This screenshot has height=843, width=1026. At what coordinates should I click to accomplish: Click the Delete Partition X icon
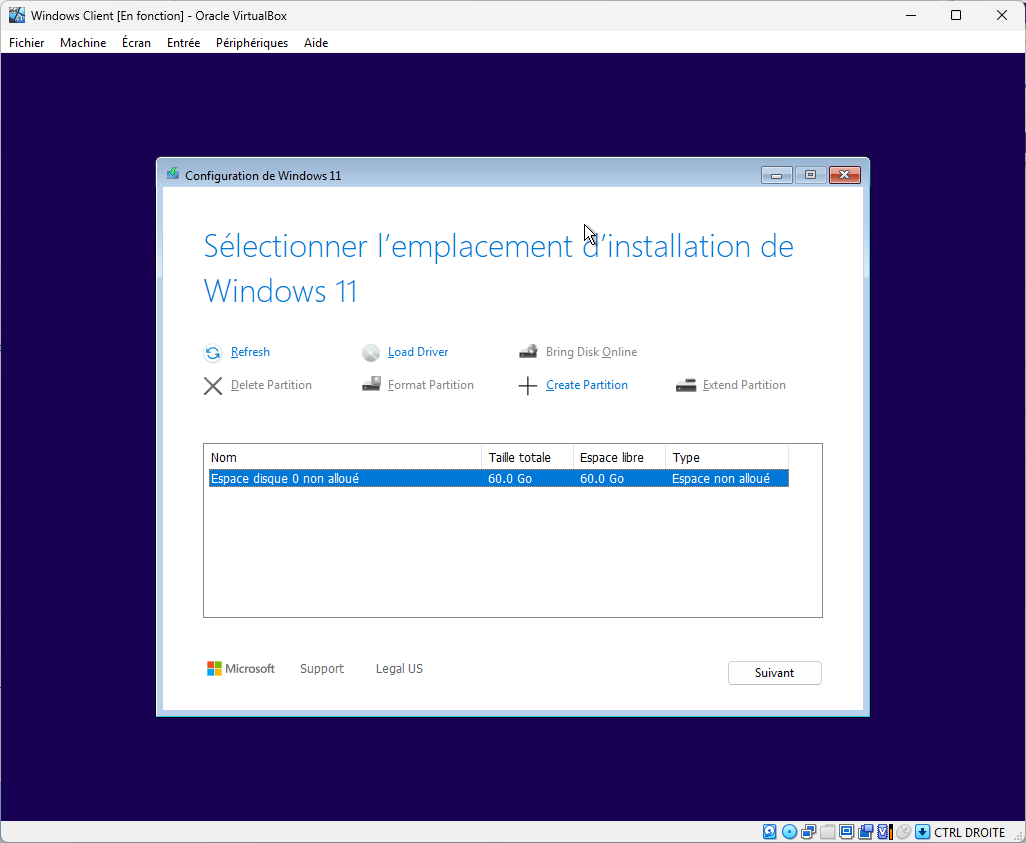[x=213, y=386]
